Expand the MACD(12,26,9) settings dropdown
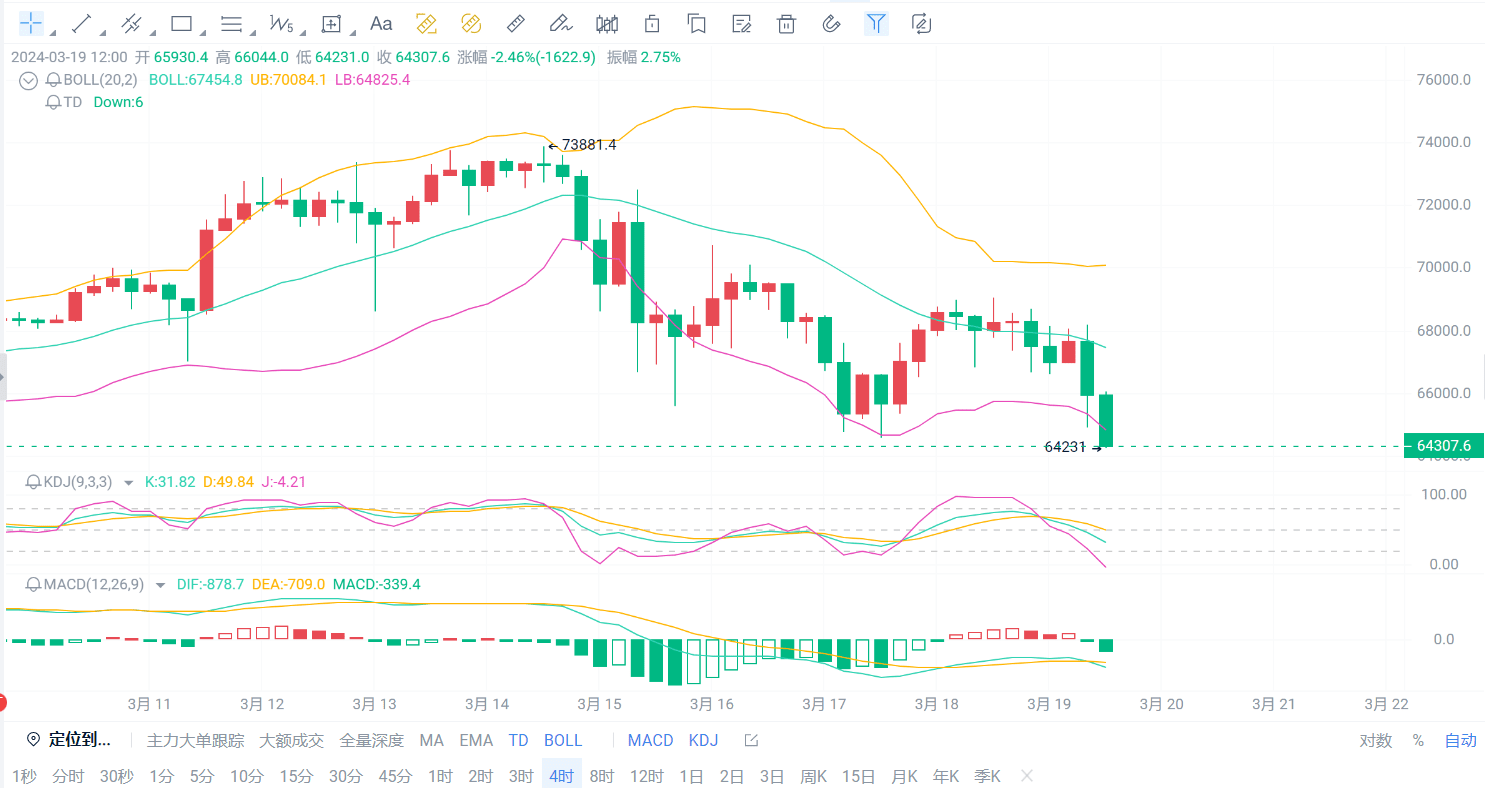This screenshot has width=1485, height=788. click(x=160, y=584)
